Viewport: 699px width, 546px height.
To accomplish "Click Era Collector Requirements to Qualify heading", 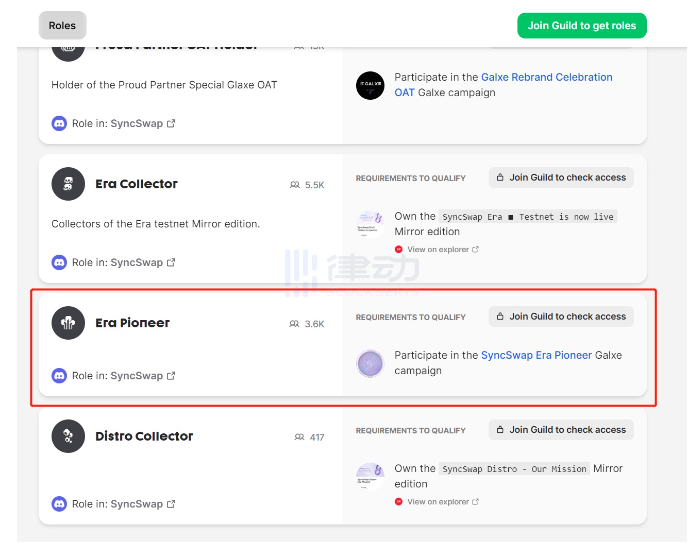I will (x=411, y=178).
